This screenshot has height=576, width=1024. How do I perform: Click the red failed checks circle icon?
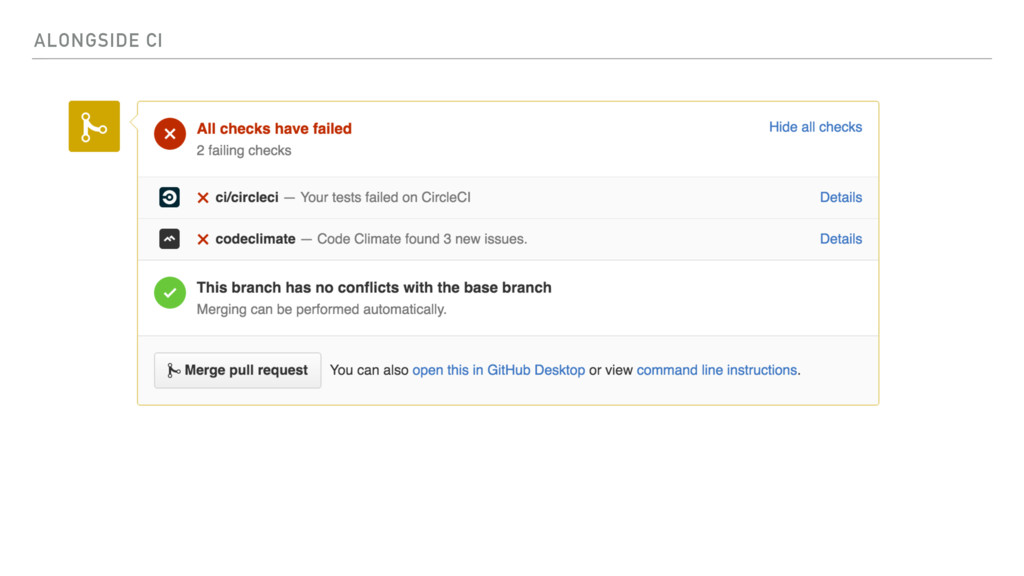170,134
